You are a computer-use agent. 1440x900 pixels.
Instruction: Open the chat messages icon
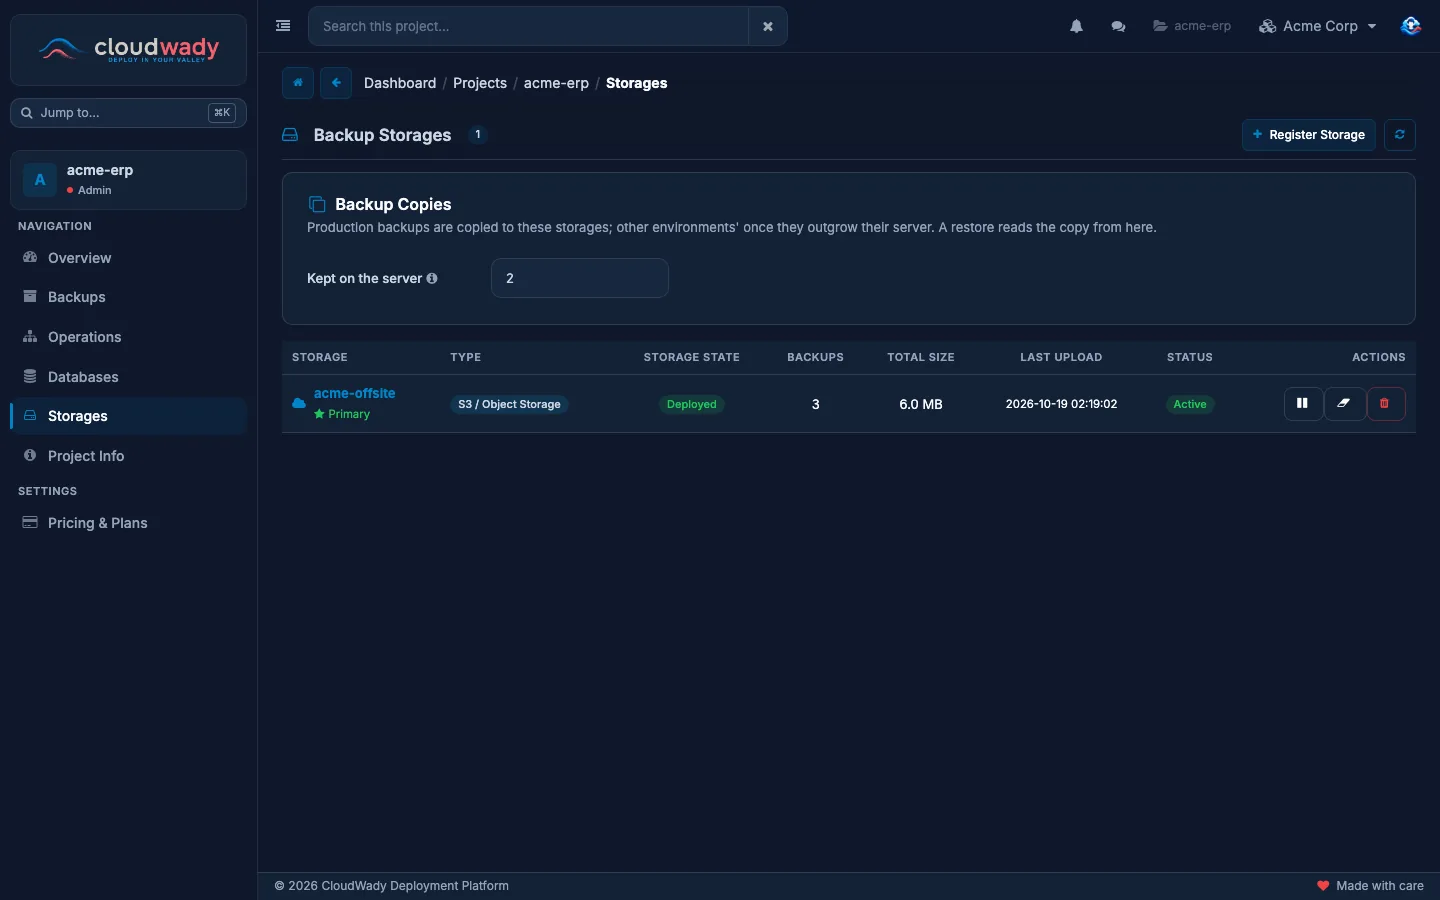tap(1118, 26)
